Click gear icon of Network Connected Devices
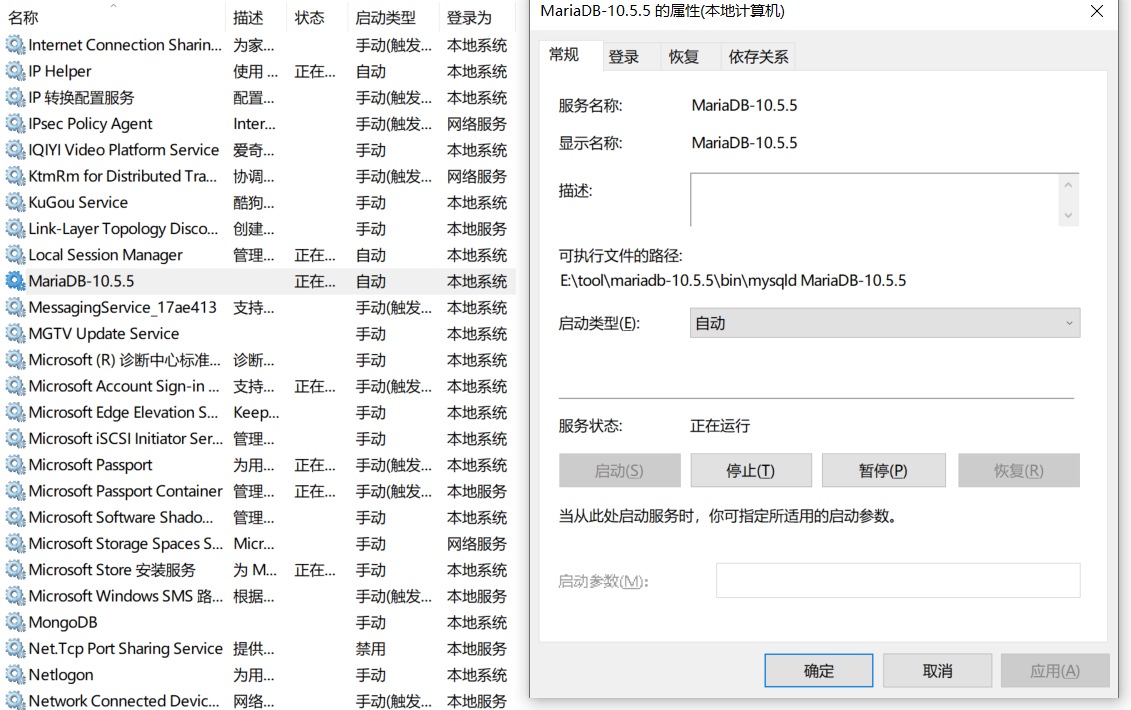The image size is (1131, 710). (x=15, y=701)
